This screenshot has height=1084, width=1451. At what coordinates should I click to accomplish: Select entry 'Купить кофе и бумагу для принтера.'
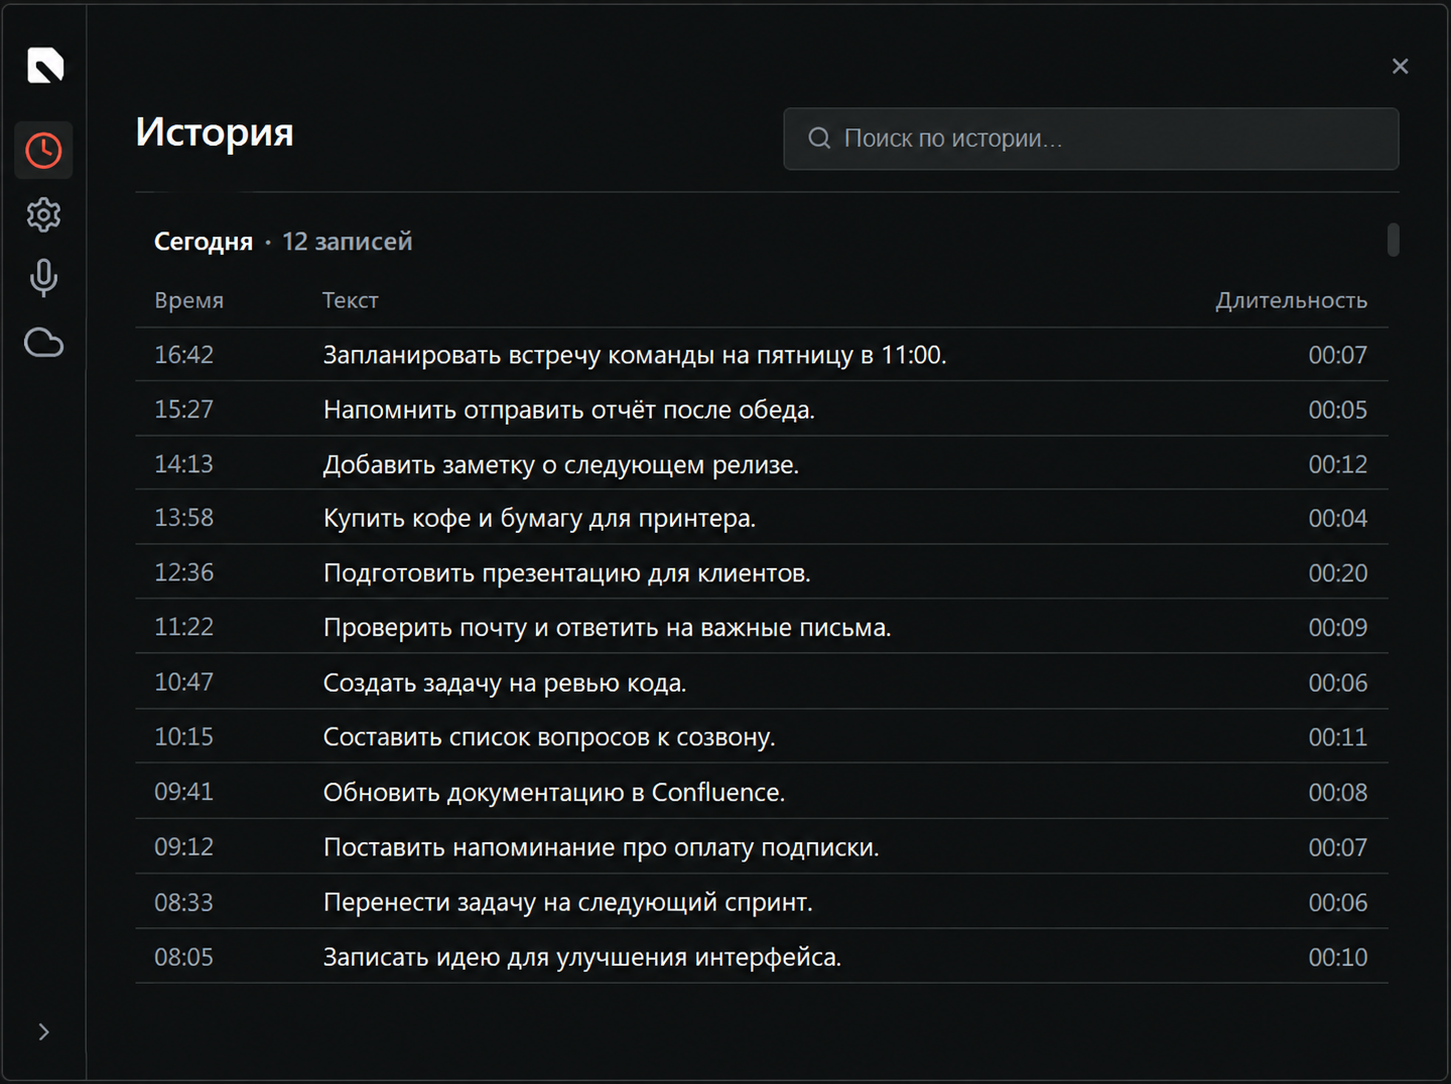762,518
